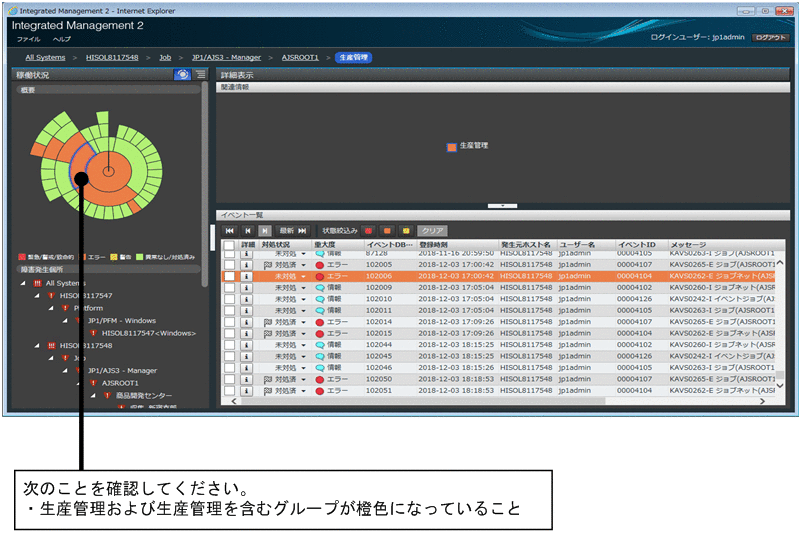Check the checkbox for event 102051
803x533 pixels.
coord(229,391)
